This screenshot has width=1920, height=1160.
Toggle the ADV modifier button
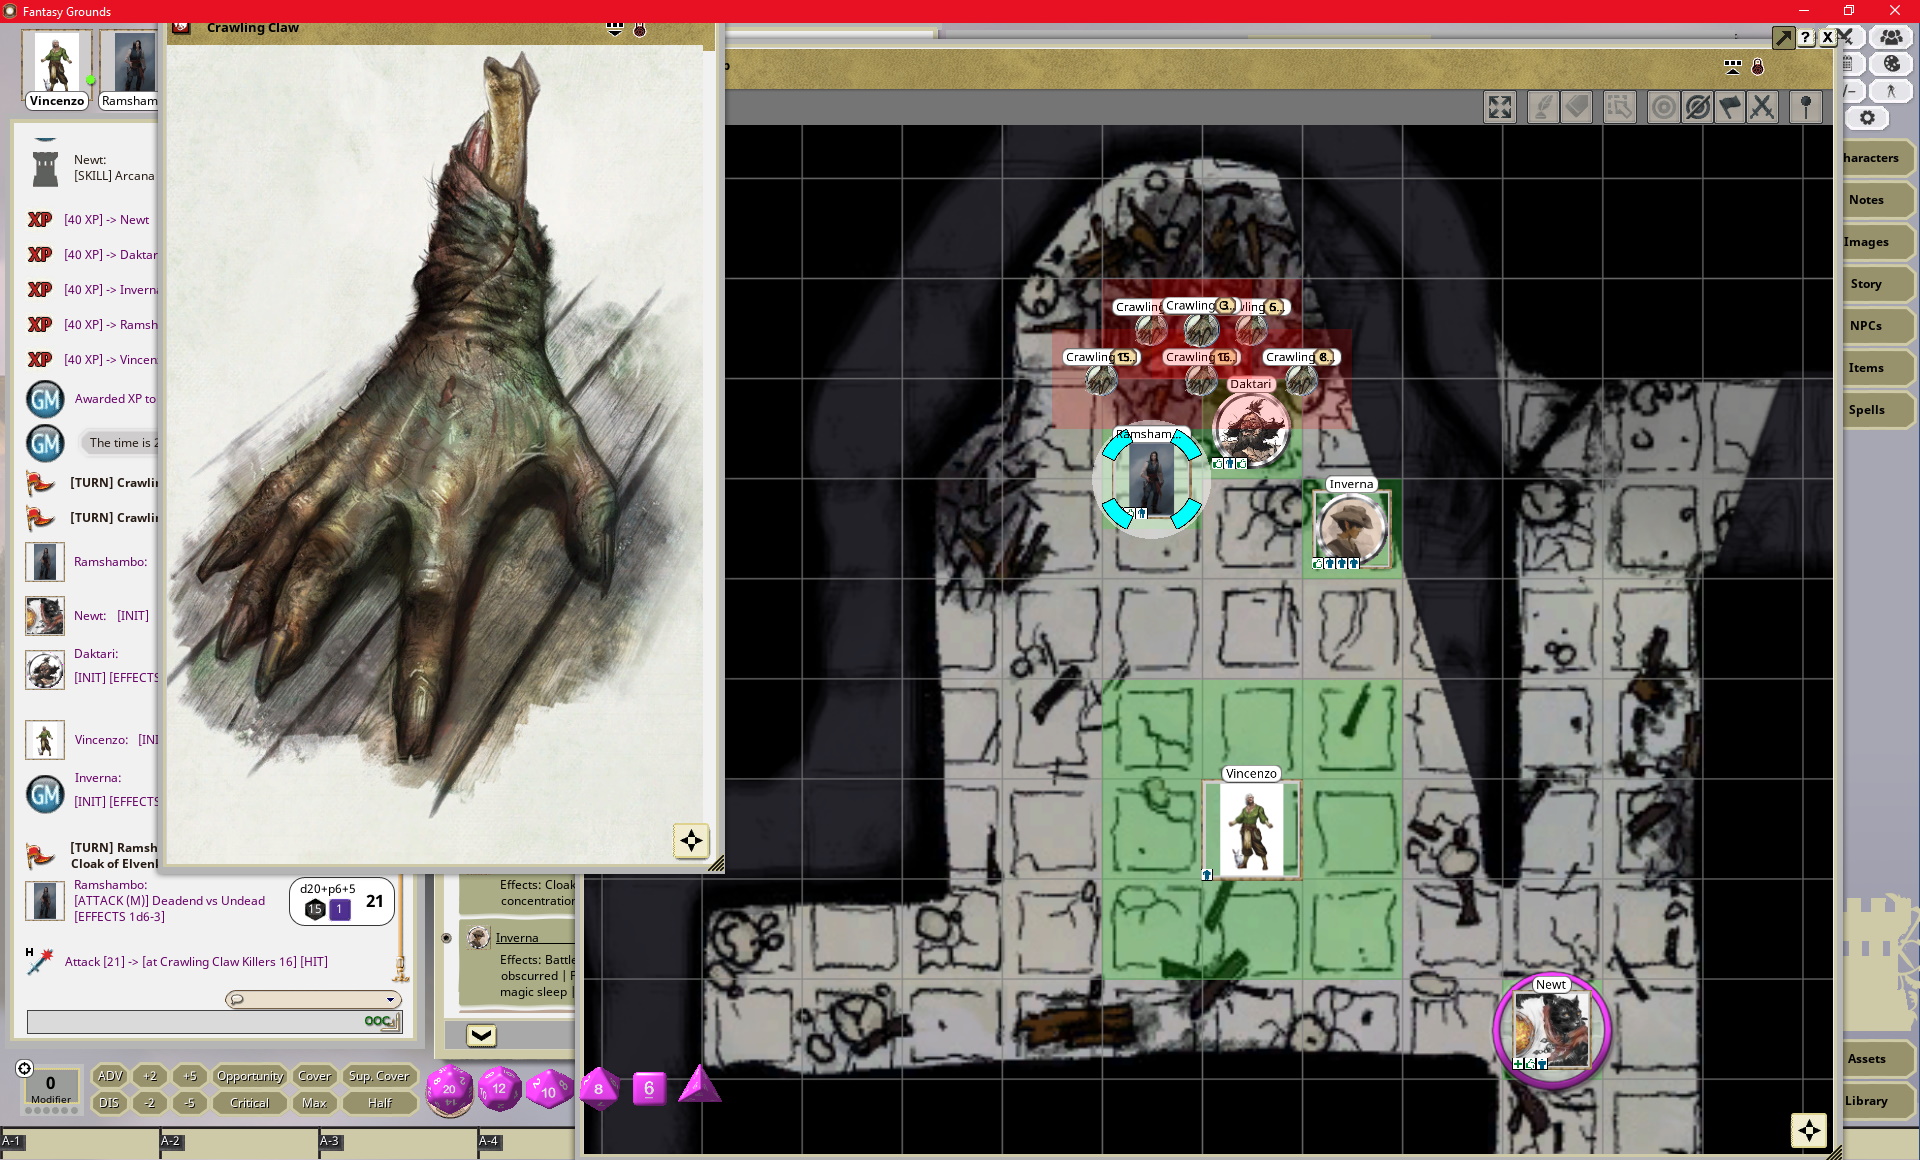click(109, 1076)
